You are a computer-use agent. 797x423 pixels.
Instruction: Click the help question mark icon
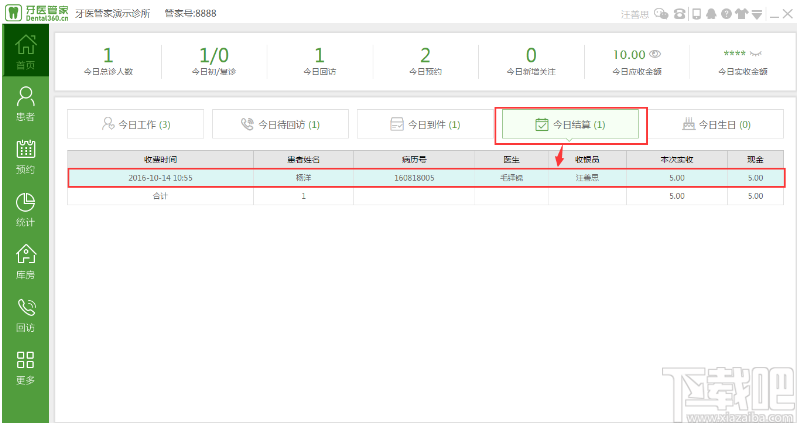[x=726, y=14]
